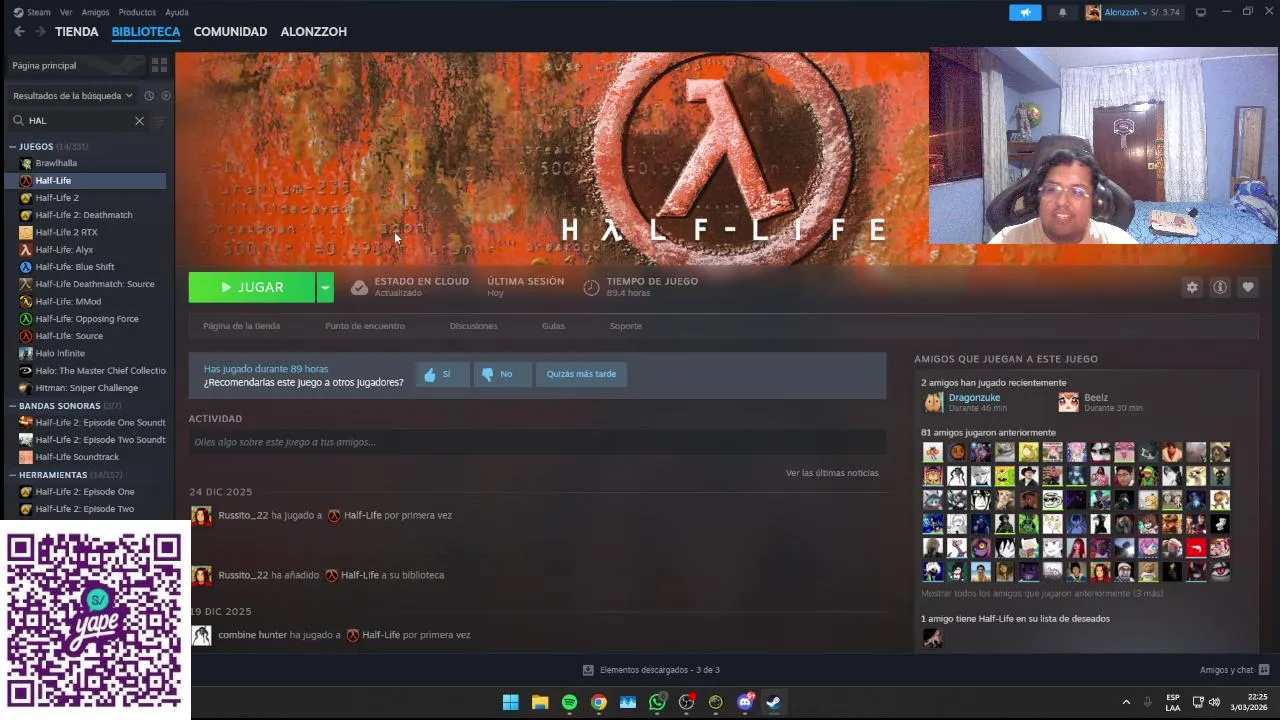Open the notifications bell
Image resolution: width=1280 pixels, height=720 pixels.
click(x=1062, y=12)
